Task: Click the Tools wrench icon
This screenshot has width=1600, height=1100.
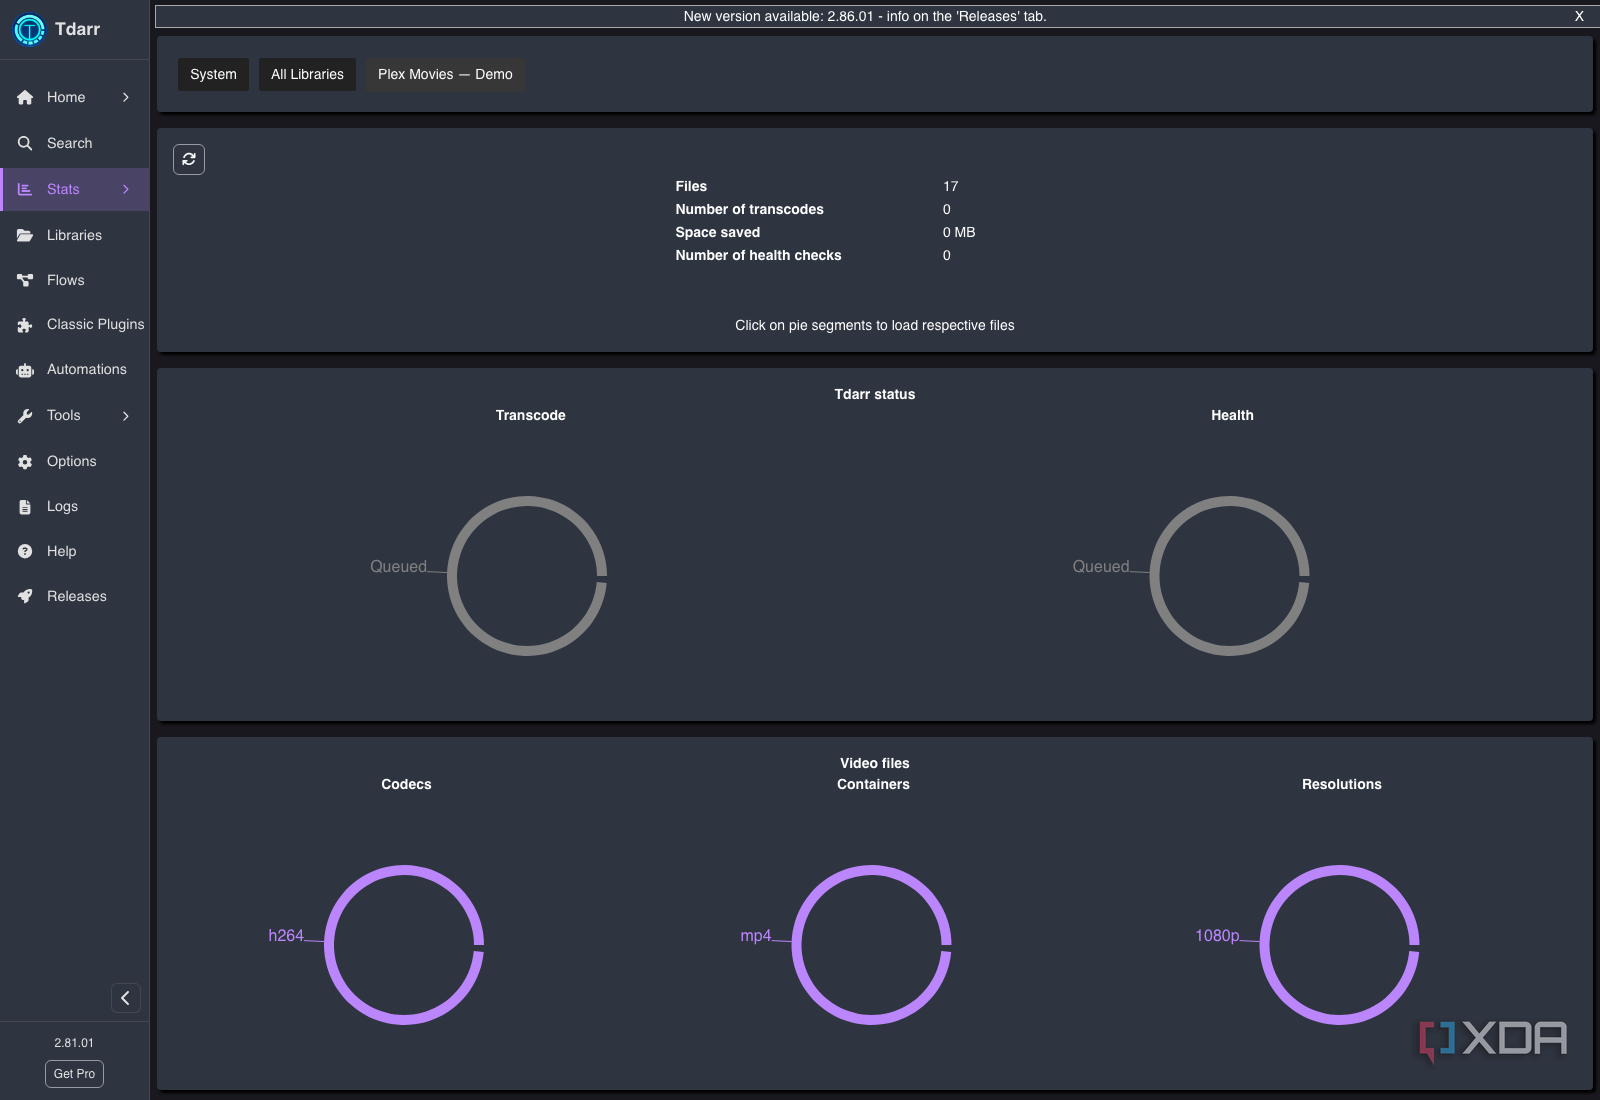Action: point(25,416)
